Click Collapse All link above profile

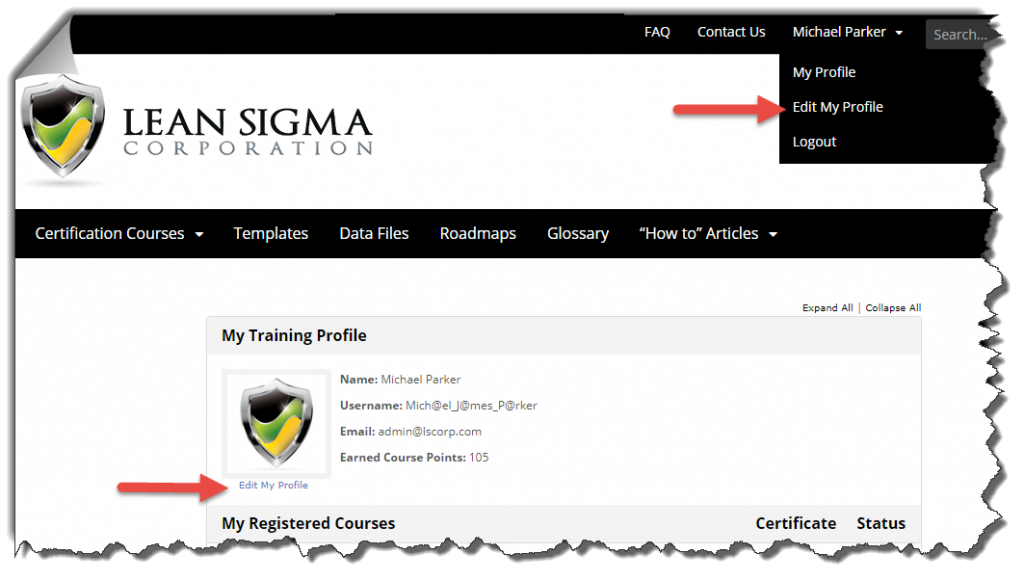(893, 308)
